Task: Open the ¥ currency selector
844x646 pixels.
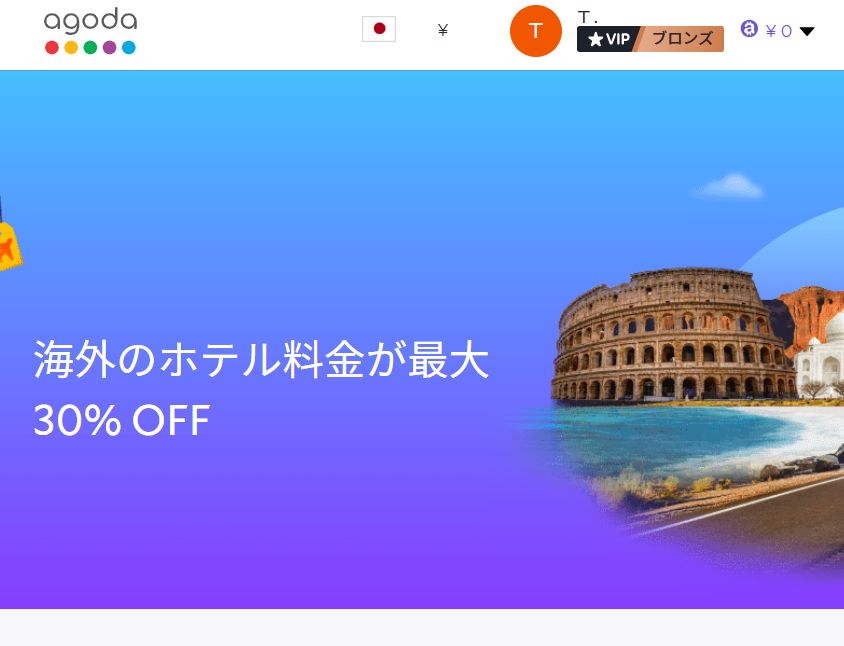Action: 442,30
